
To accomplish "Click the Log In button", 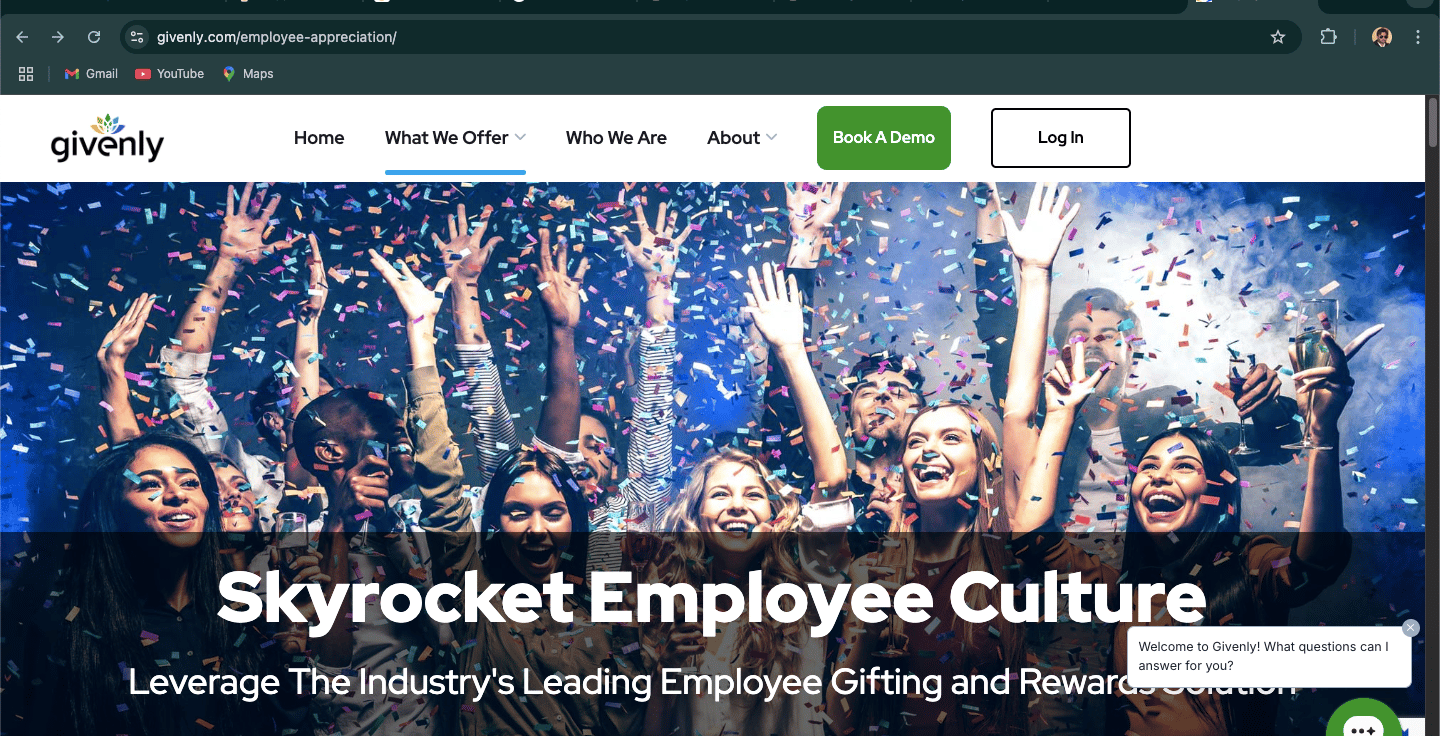I will pyautogui.click(x=1061, y=138).
